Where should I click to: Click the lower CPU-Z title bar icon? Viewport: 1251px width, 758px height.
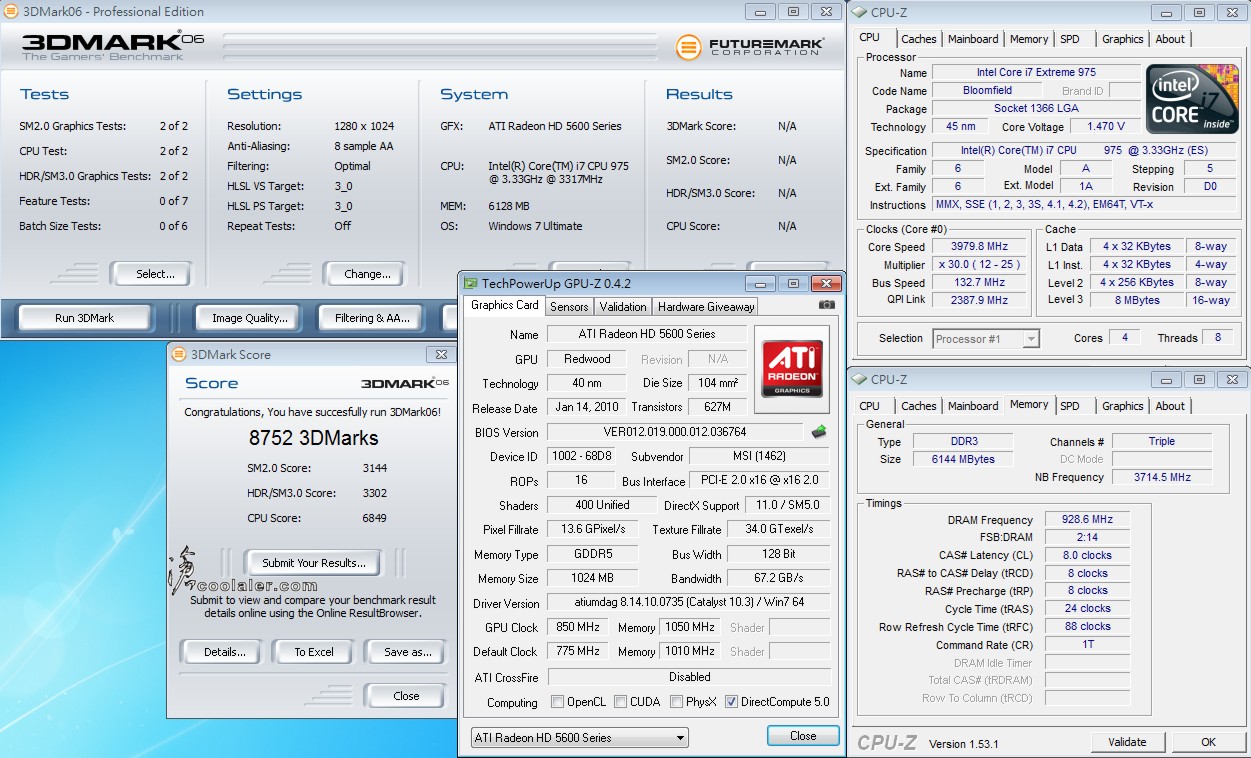[x=859, y=380]
